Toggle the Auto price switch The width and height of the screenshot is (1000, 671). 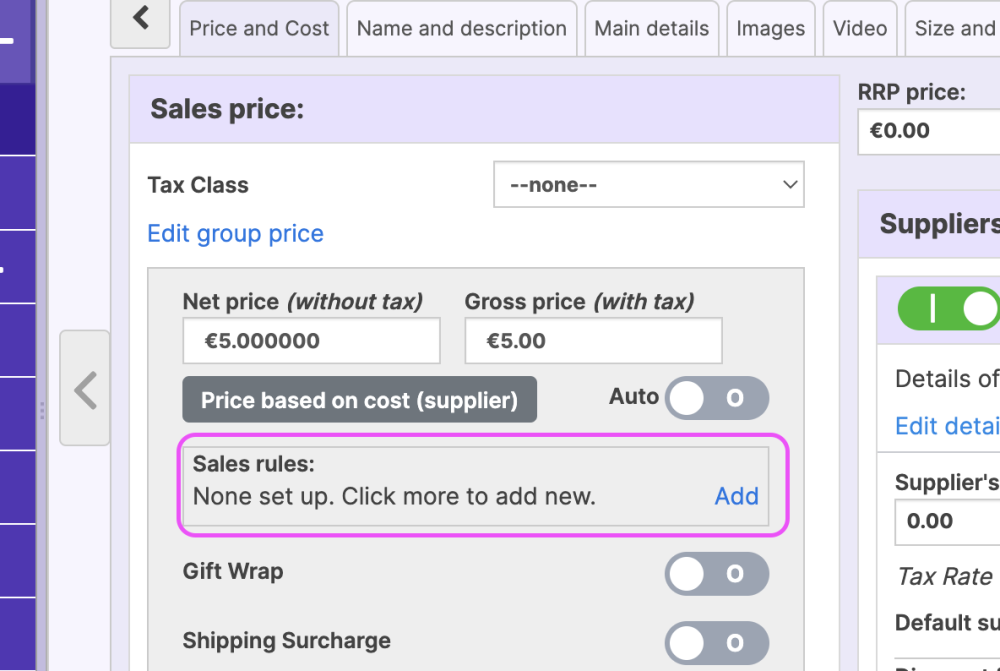point(717,398)
